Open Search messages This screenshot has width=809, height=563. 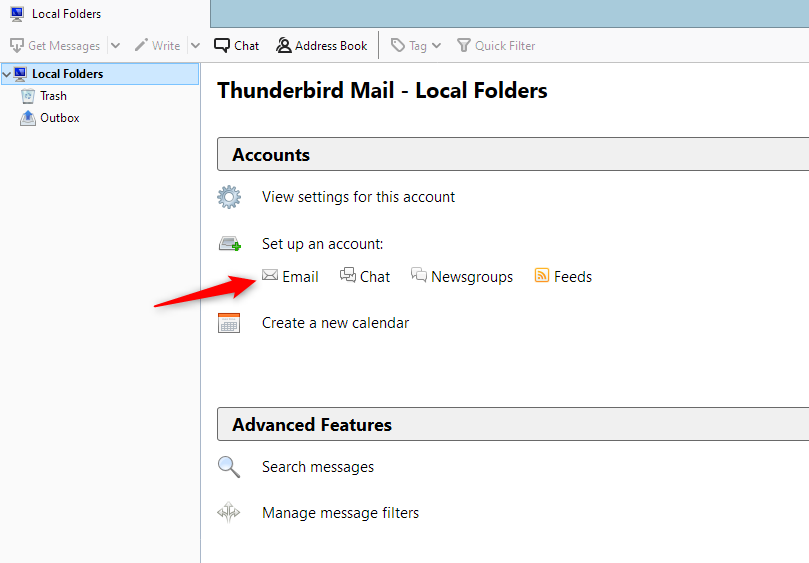(x=318, y=467)
